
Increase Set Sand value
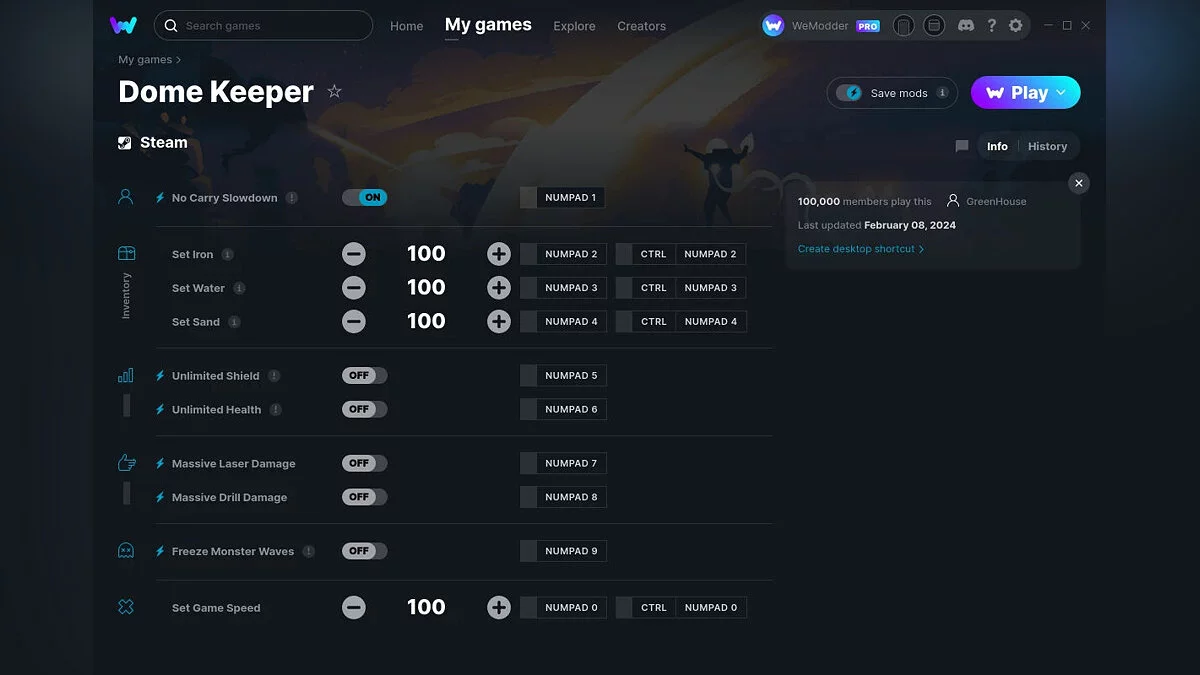click(x=499, y=322)
